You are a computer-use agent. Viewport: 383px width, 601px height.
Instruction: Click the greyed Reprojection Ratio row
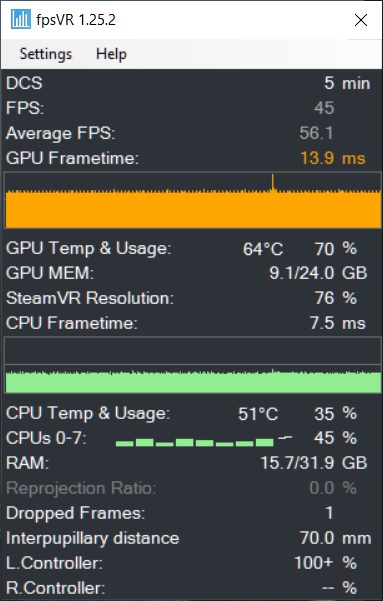tap(182, 488)
